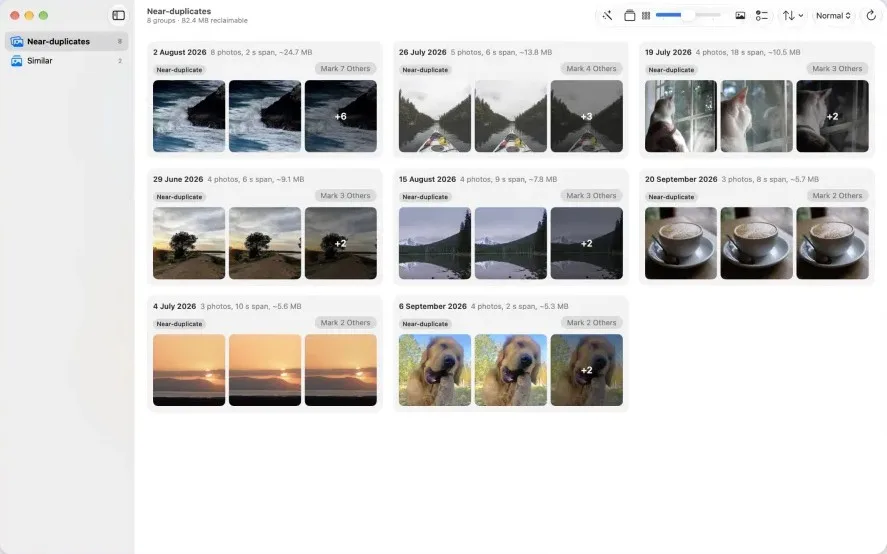887x554 pixels.
Task: Click Mark 2 Others for 6 September 2026
Action: pyautogui.click(x=591, y=323)
